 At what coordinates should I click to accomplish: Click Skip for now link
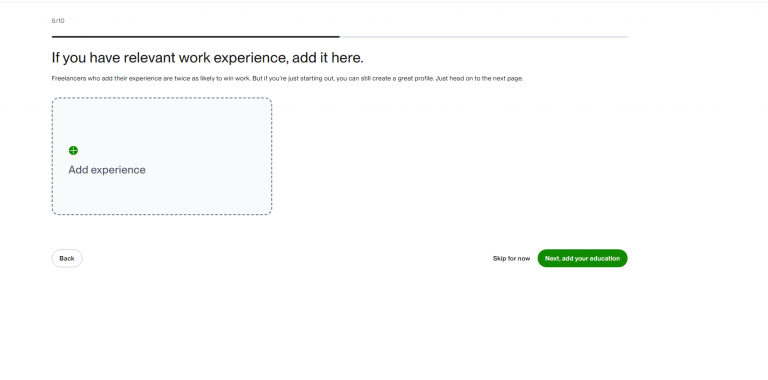(x=511, y=259)
